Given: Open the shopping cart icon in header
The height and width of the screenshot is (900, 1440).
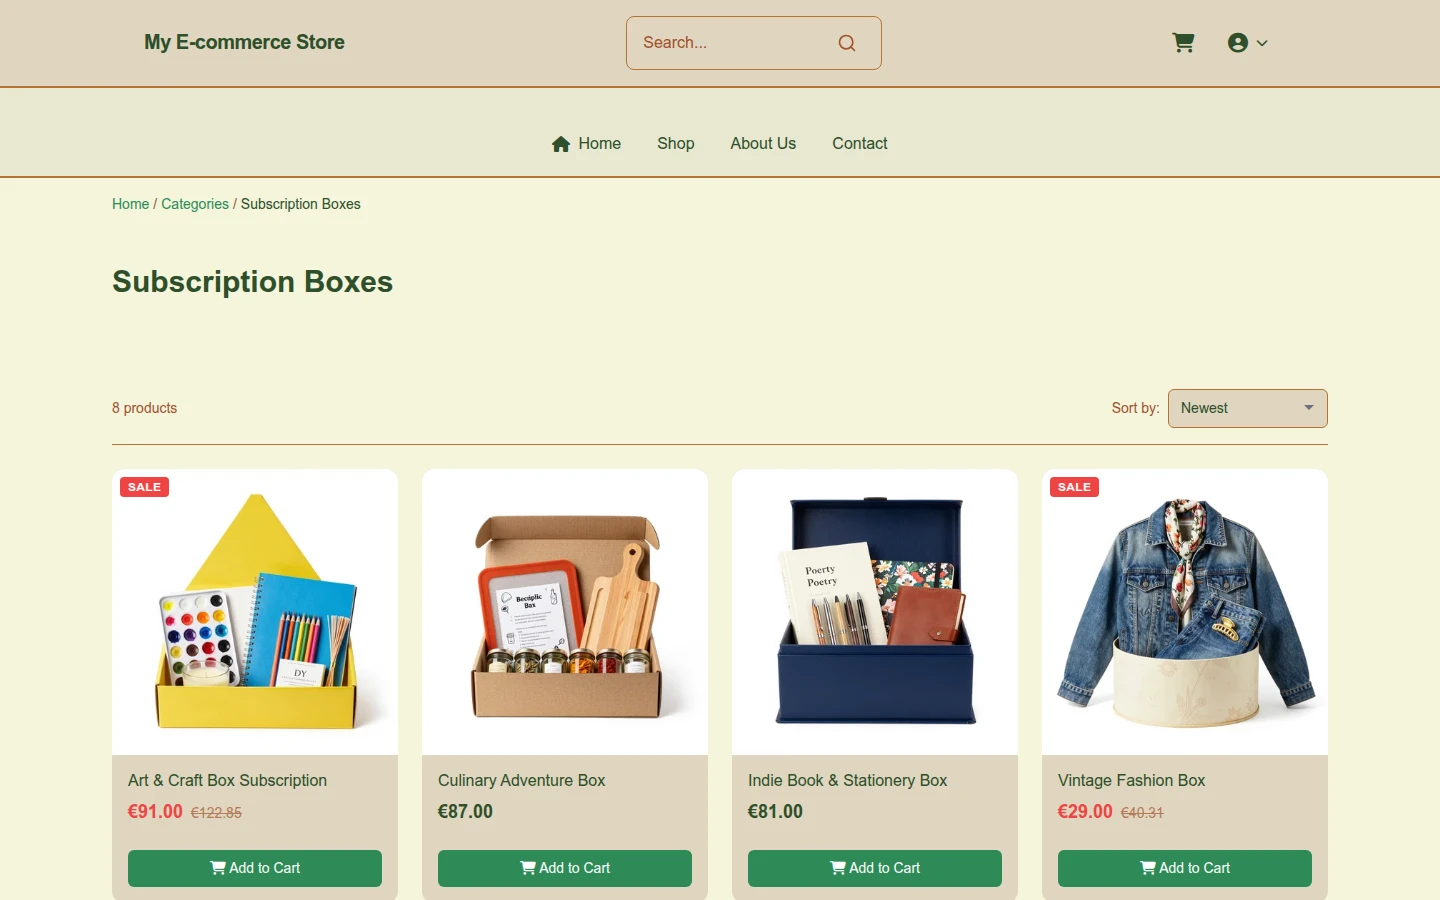Looking at the screenshot, I should tap(1183, 43).
